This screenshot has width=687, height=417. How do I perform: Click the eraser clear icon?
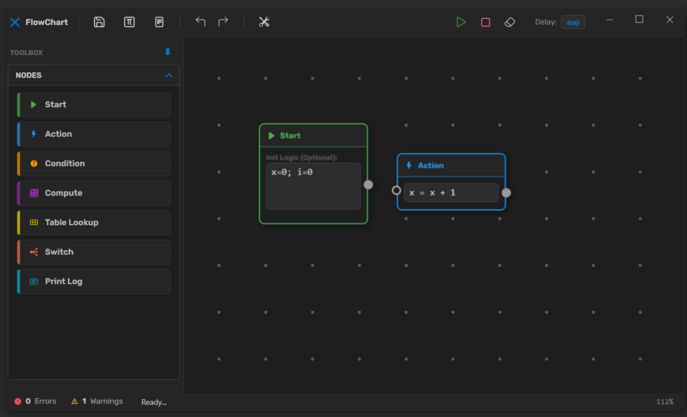510,22
